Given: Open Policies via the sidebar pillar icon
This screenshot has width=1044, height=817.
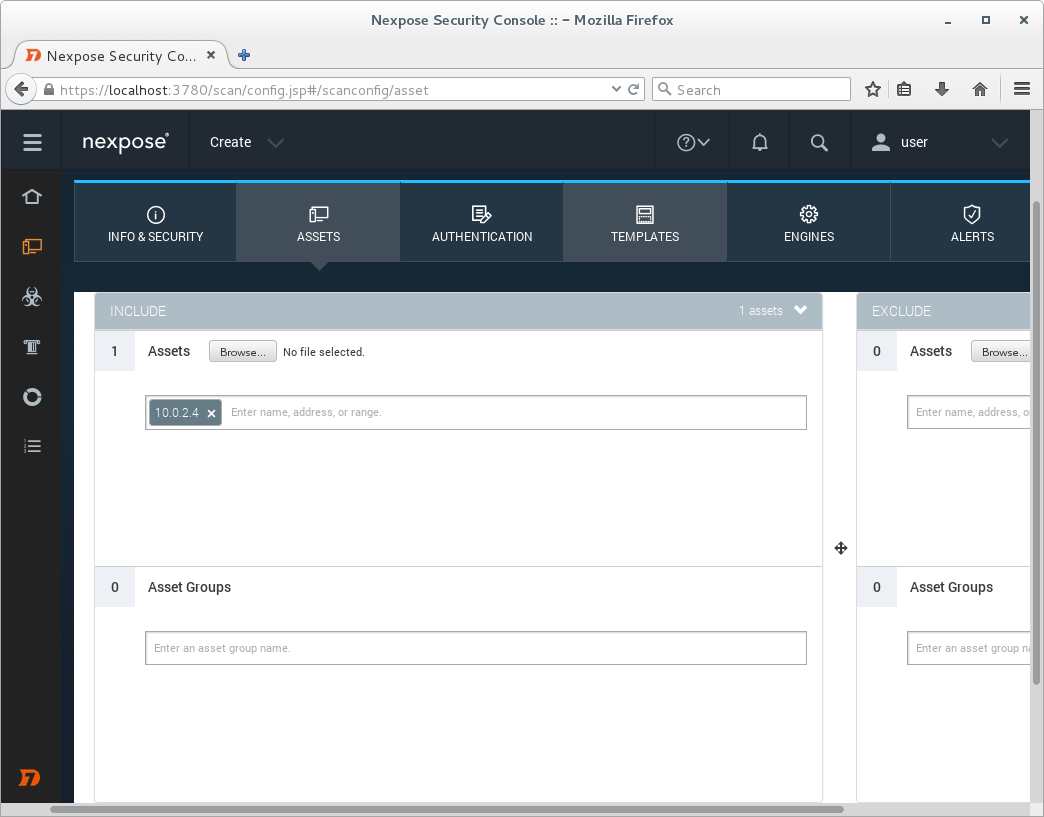Looking at the screenshot, I should [32, 346].
